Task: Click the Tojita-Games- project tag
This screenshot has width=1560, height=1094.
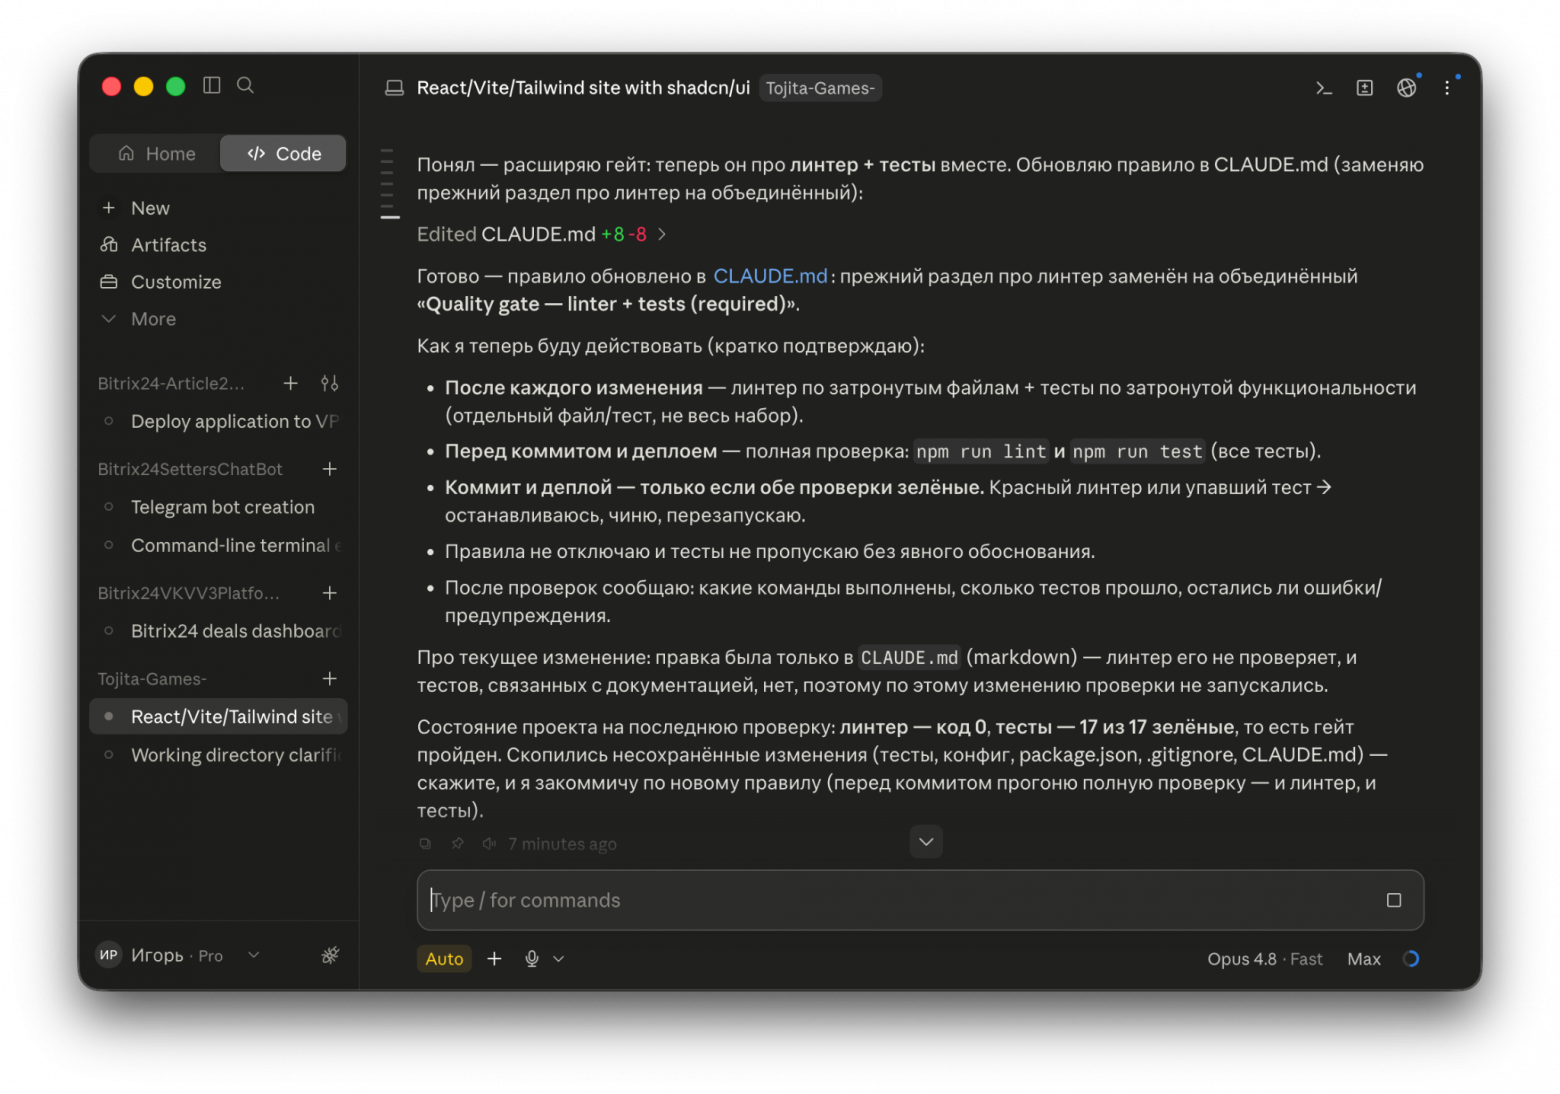Action: tap(820, 88)
